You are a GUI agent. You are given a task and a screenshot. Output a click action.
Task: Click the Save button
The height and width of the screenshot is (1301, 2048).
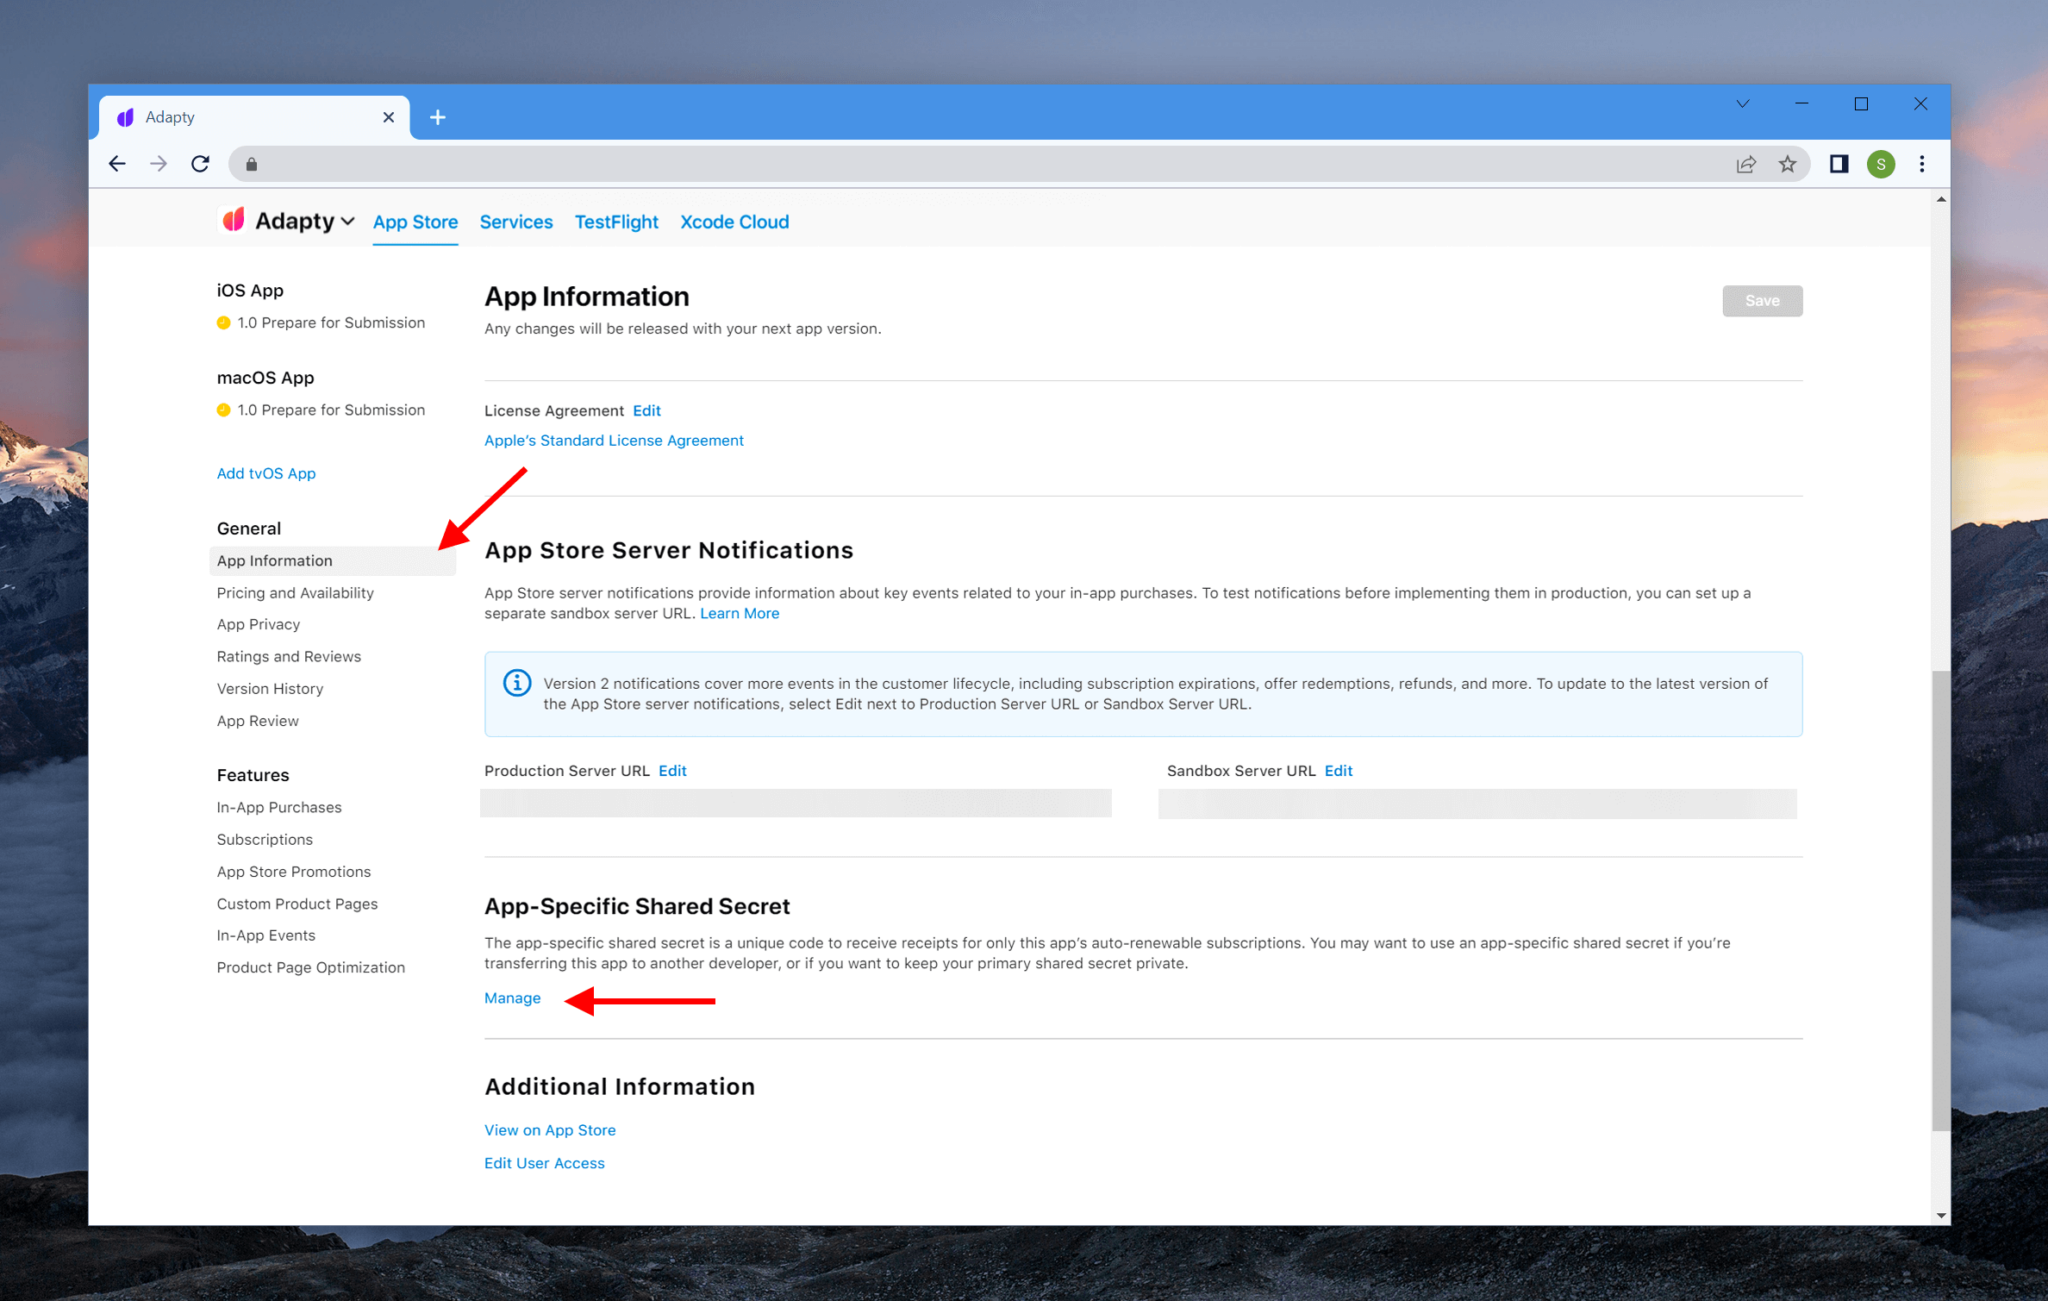(1762, 301)
